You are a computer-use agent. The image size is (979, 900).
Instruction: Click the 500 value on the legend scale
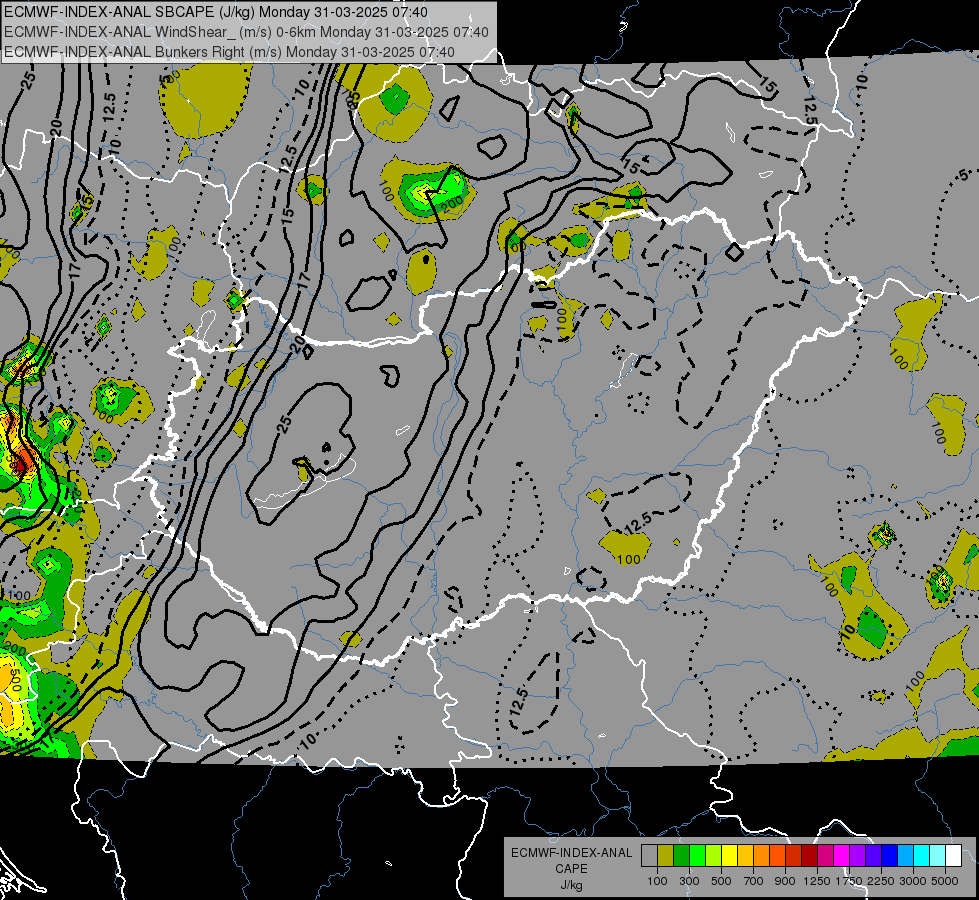721,881
